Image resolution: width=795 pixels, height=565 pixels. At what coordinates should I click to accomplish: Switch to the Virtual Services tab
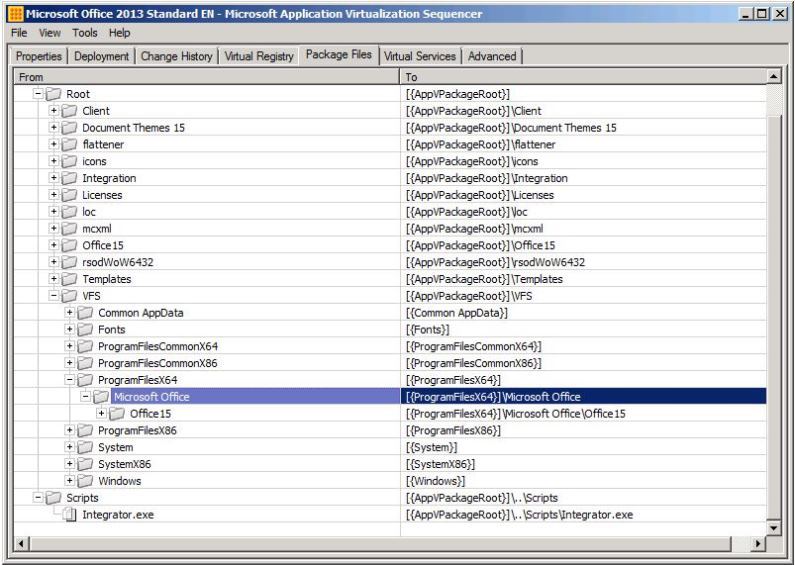(420, 56)
